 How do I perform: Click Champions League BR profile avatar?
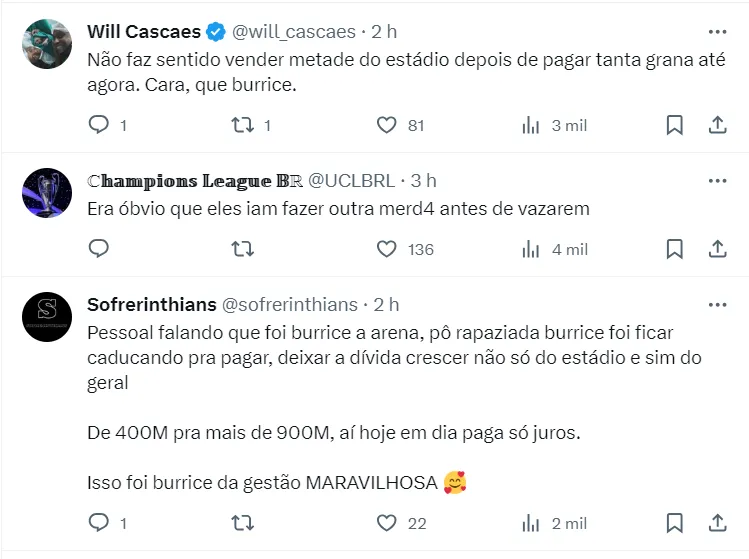[46, 193]
